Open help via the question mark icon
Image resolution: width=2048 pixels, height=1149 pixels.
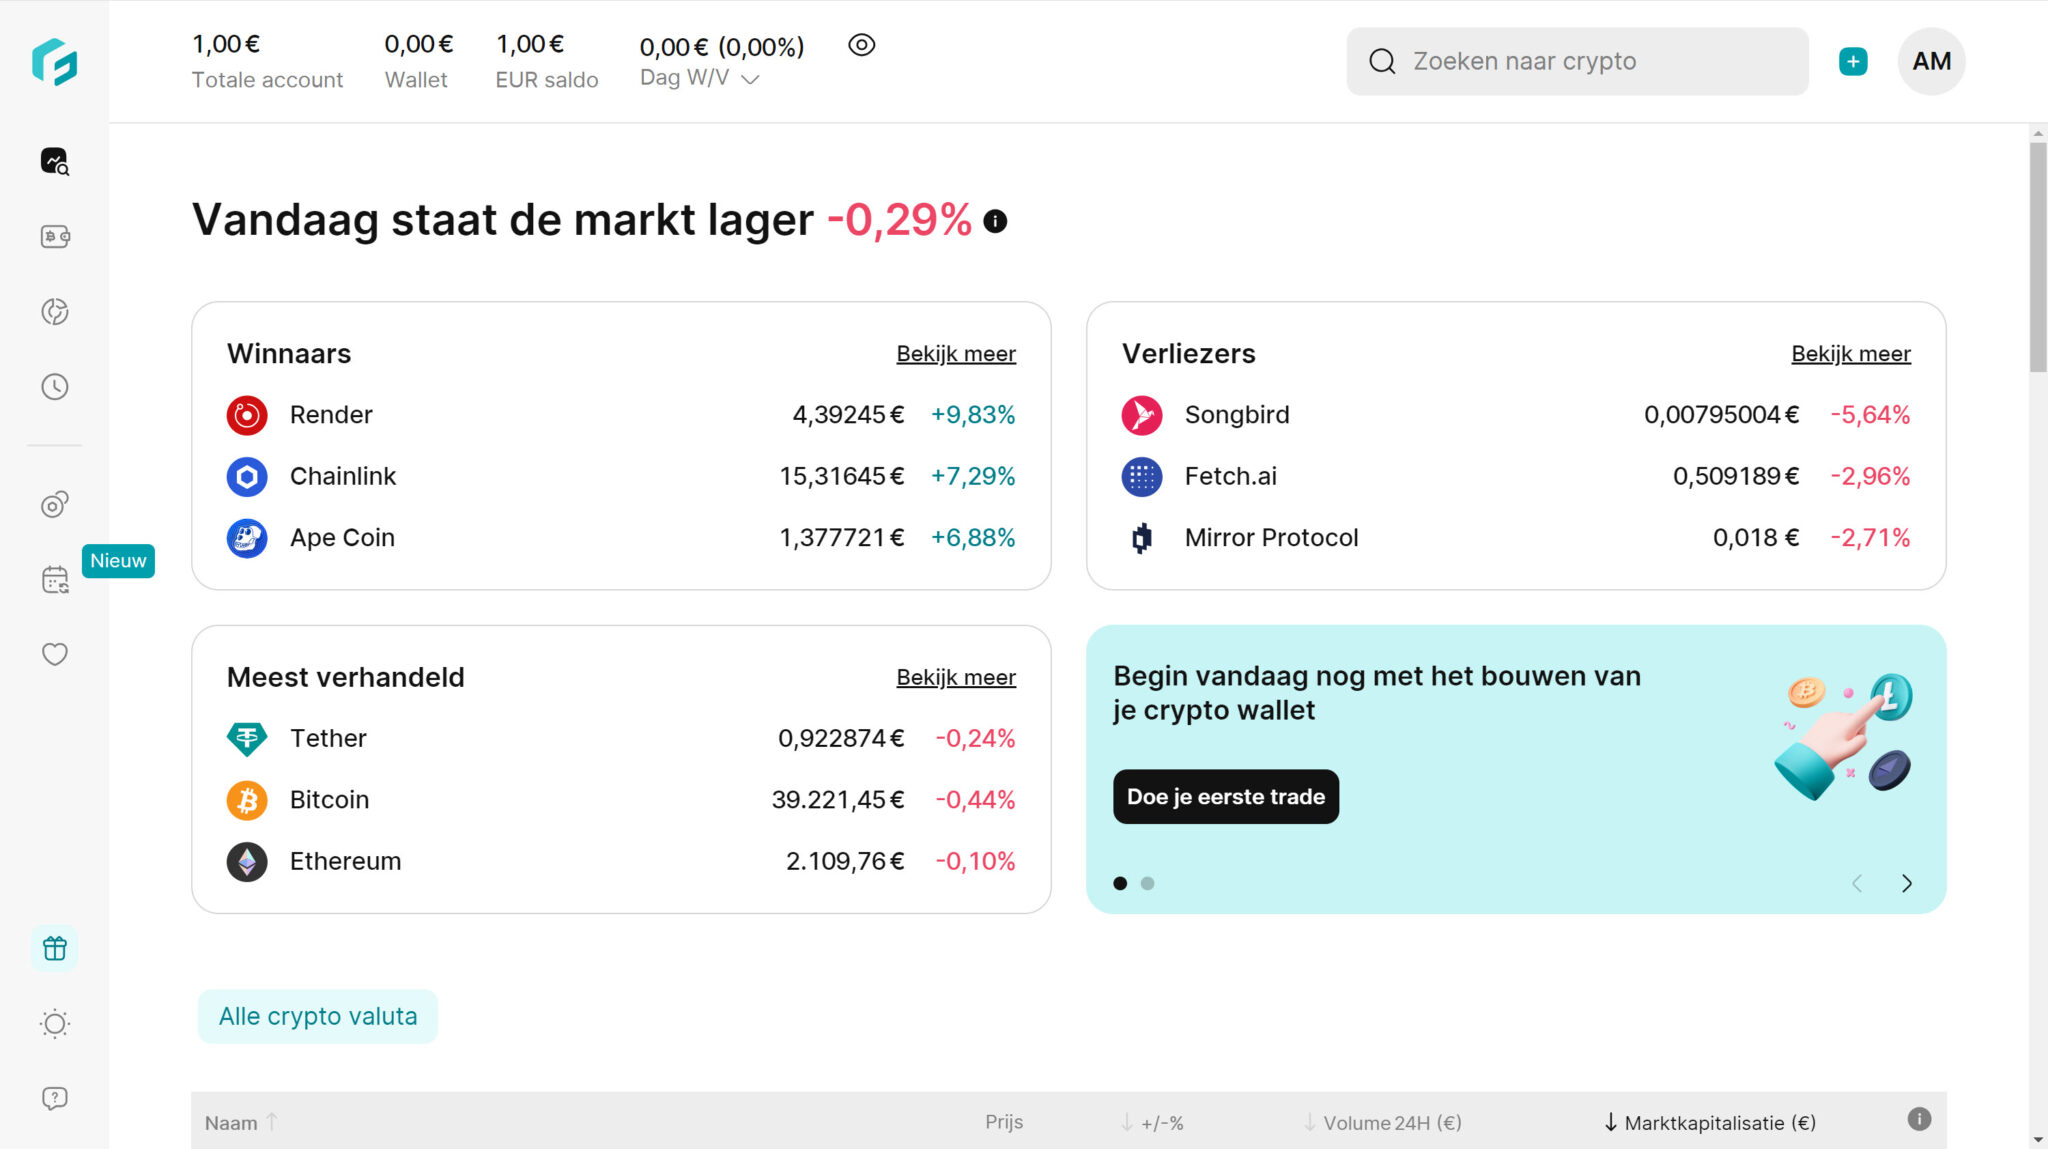pyautogui.click(x=55, y=1097)
